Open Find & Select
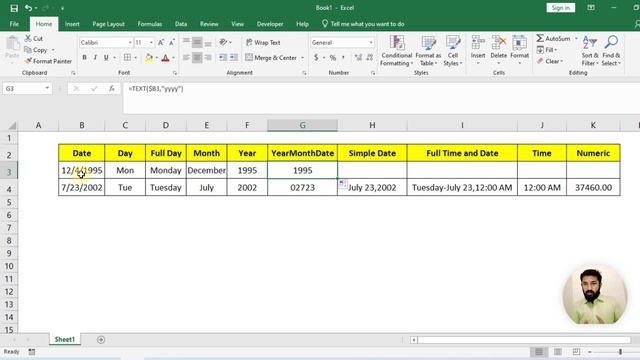 (611, 51)
